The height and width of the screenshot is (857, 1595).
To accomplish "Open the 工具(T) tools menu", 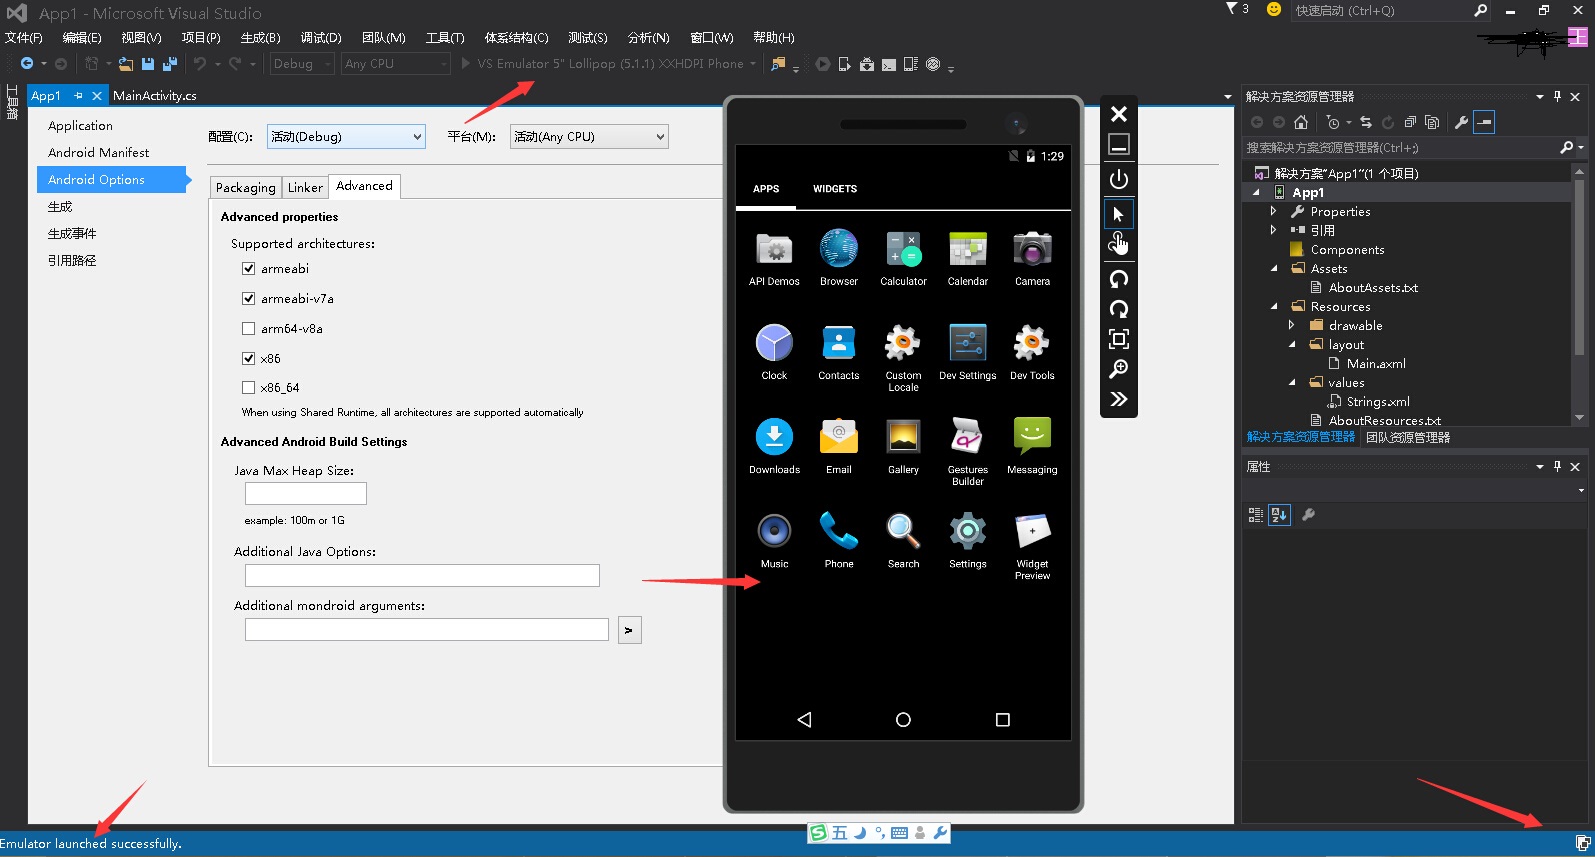I will click(445, 38).
